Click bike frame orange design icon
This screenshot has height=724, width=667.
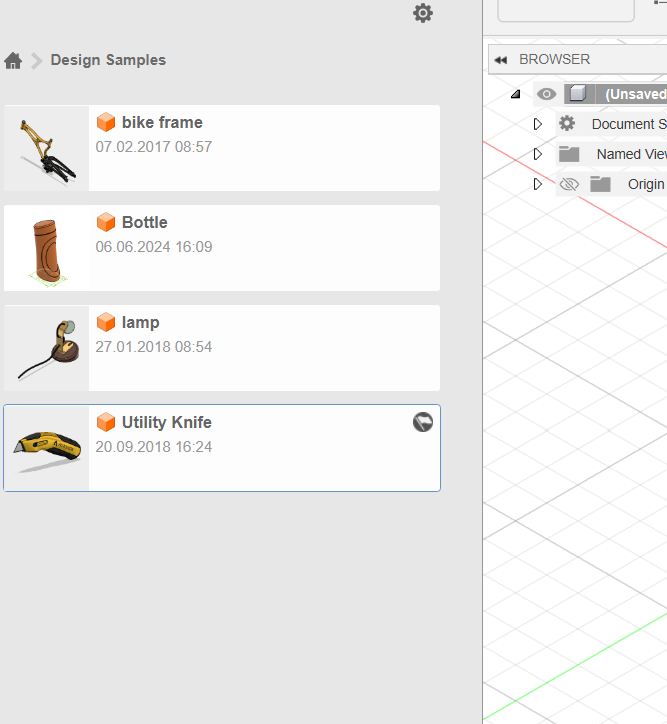106,122
